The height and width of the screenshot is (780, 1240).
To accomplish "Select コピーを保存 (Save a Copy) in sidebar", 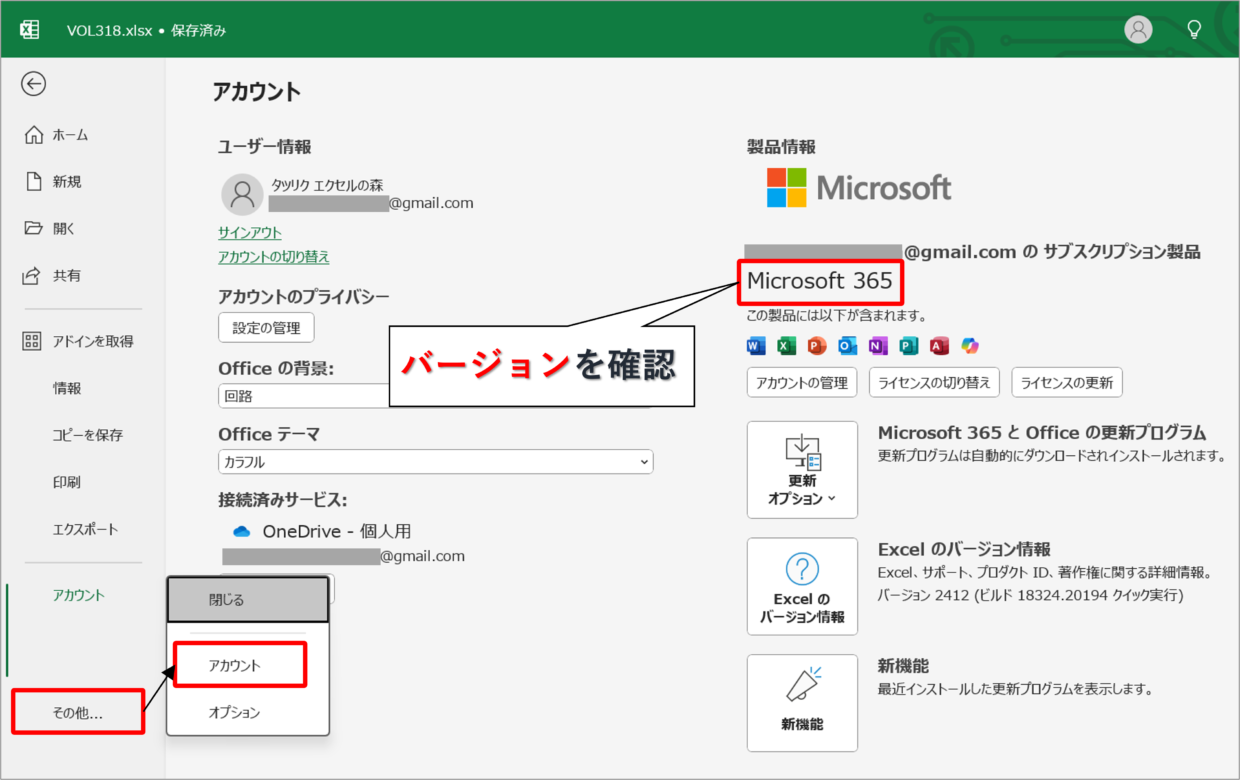I will tap(88, 435).
